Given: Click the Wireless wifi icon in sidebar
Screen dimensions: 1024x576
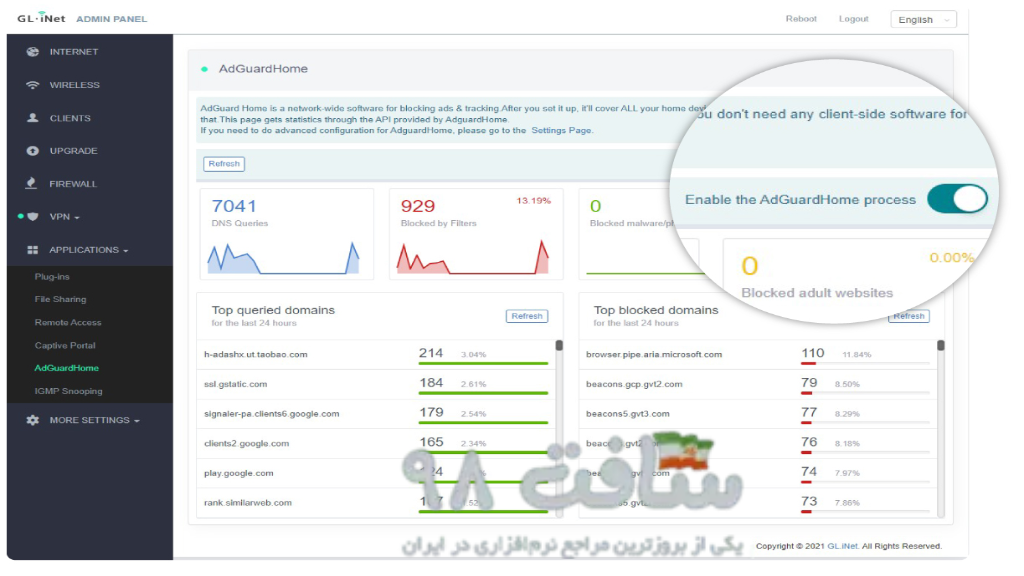Looking at the screenshot, I should coord(33,85).
